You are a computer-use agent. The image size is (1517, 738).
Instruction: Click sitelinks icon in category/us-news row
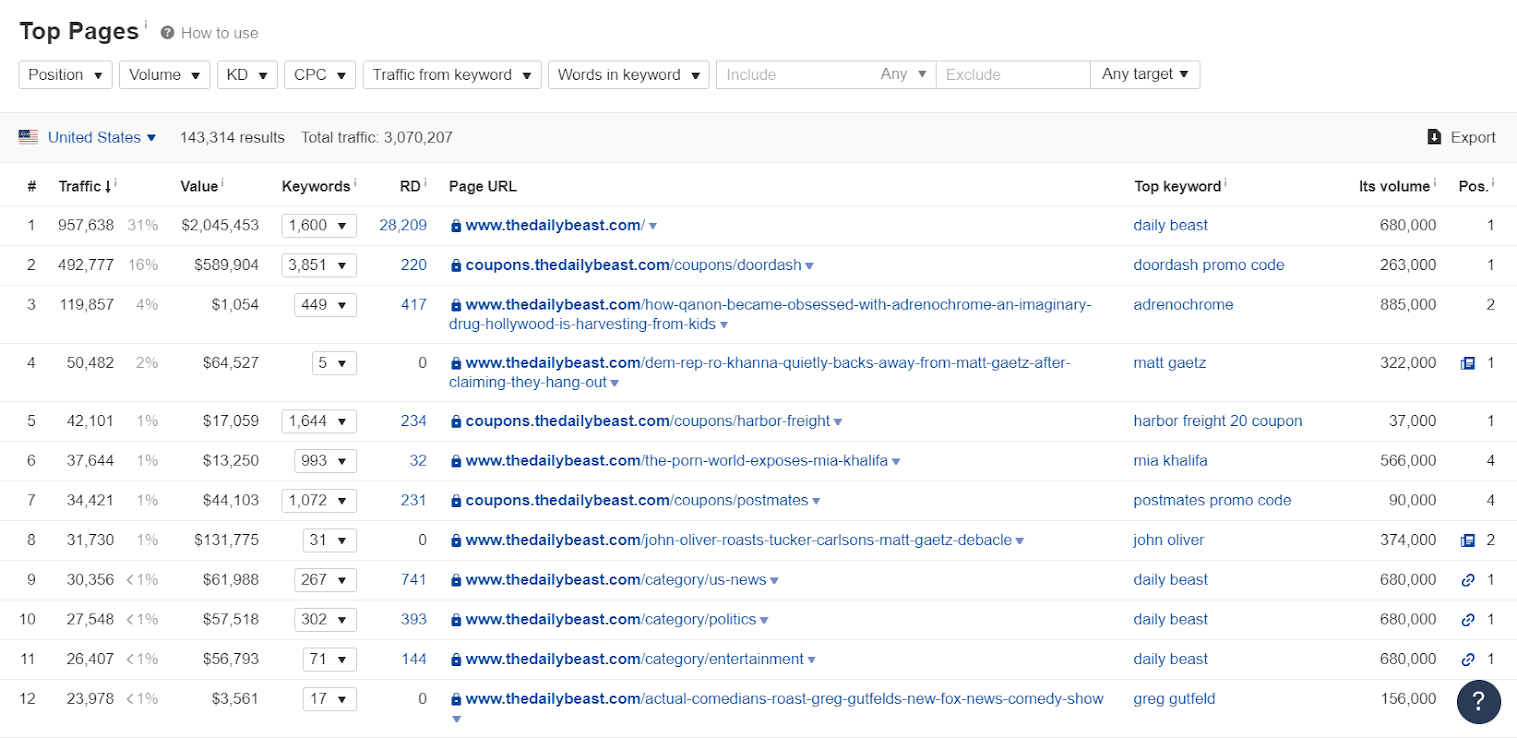1468,580
